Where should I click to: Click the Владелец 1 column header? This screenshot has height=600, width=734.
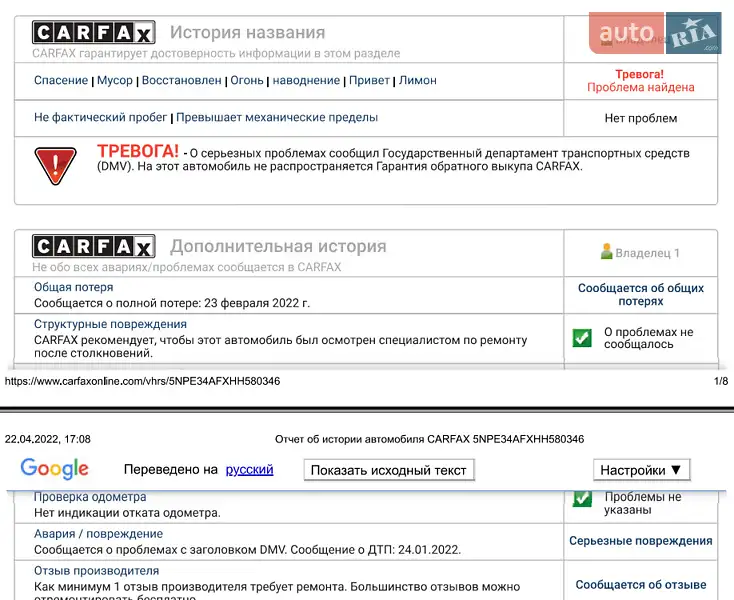pos(640,253)
